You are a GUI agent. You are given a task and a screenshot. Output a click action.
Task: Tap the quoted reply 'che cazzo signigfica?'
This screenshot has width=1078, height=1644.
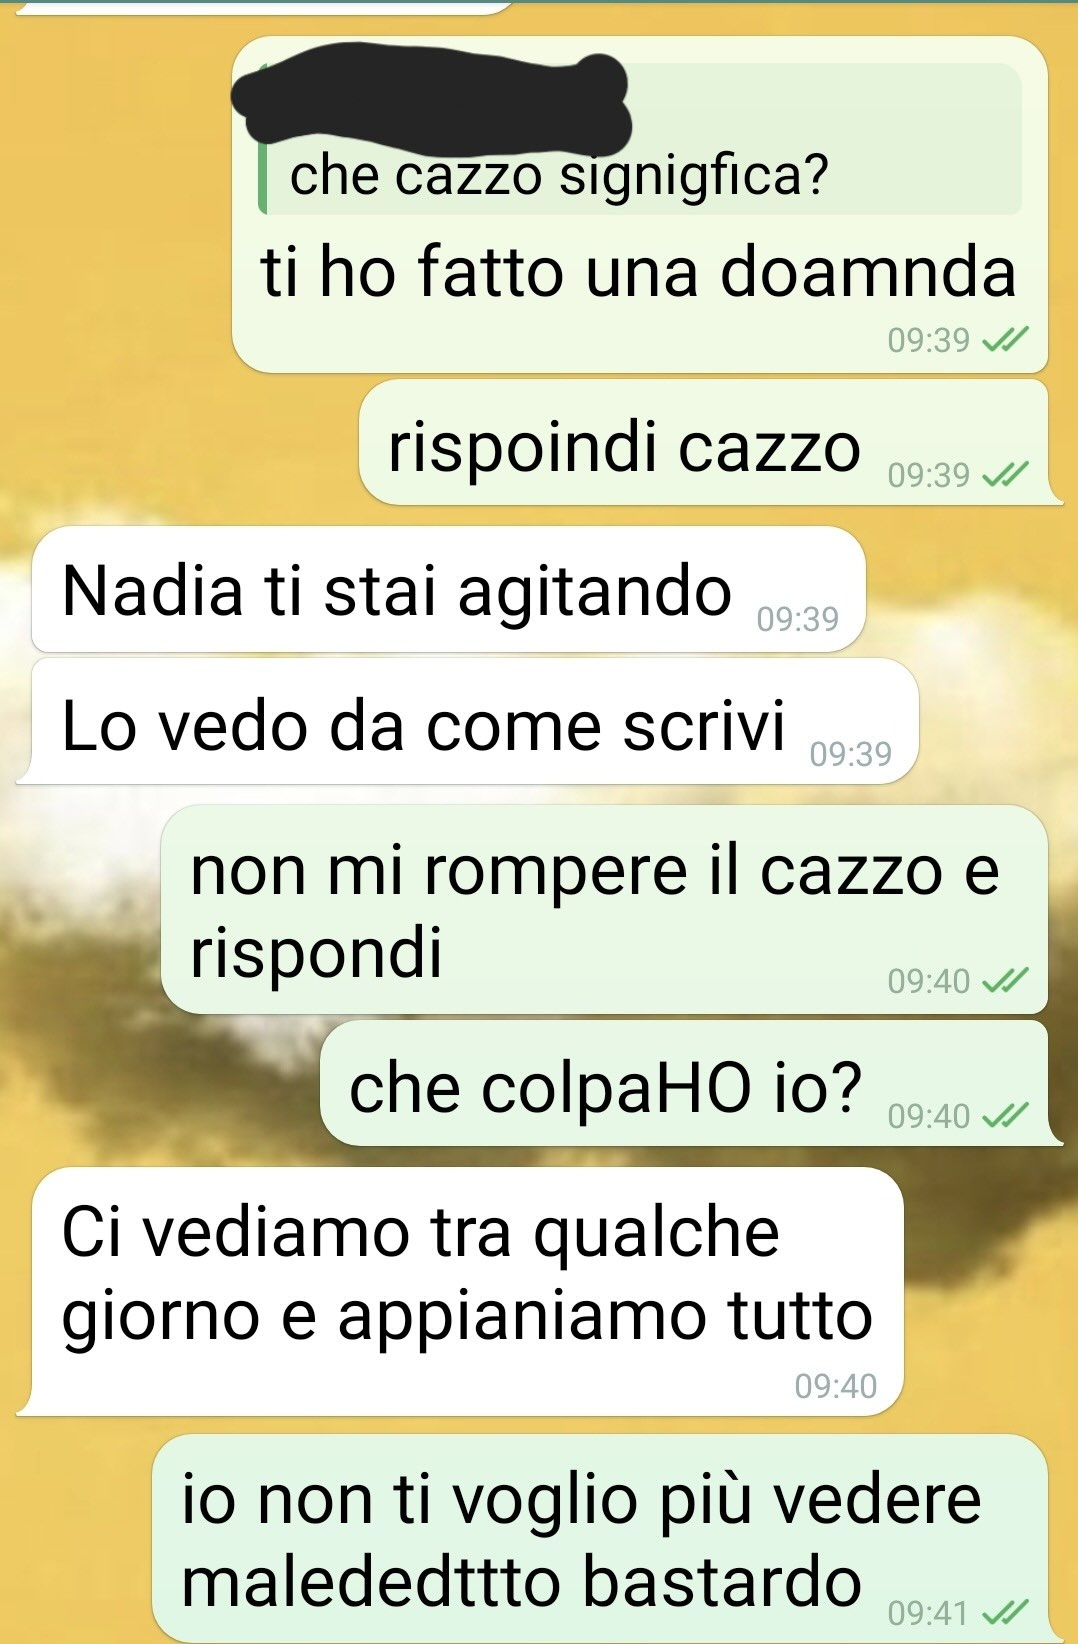[x=640, y=140]
